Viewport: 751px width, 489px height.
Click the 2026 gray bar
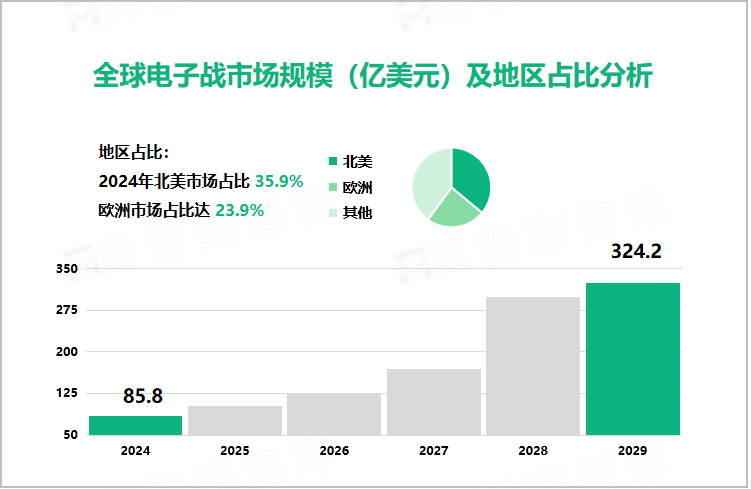[x=335, y=415]
